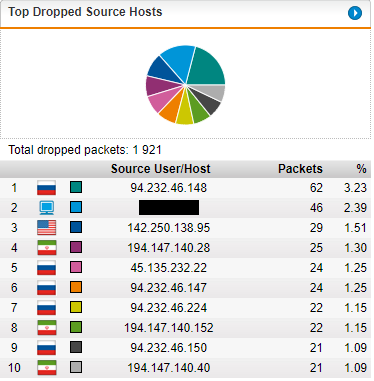Screen dimensions: 374x381
Task: Click the Iran flag in row 10
Action: tap(46, 368)
